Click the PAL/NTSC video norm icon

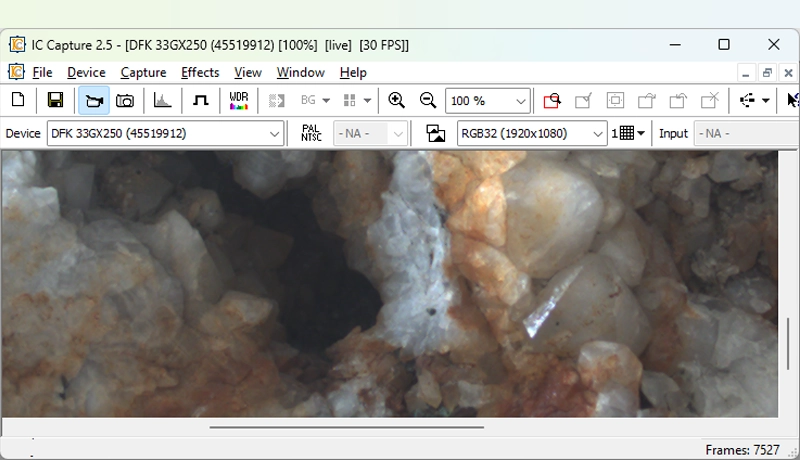[x=311, y=133]
